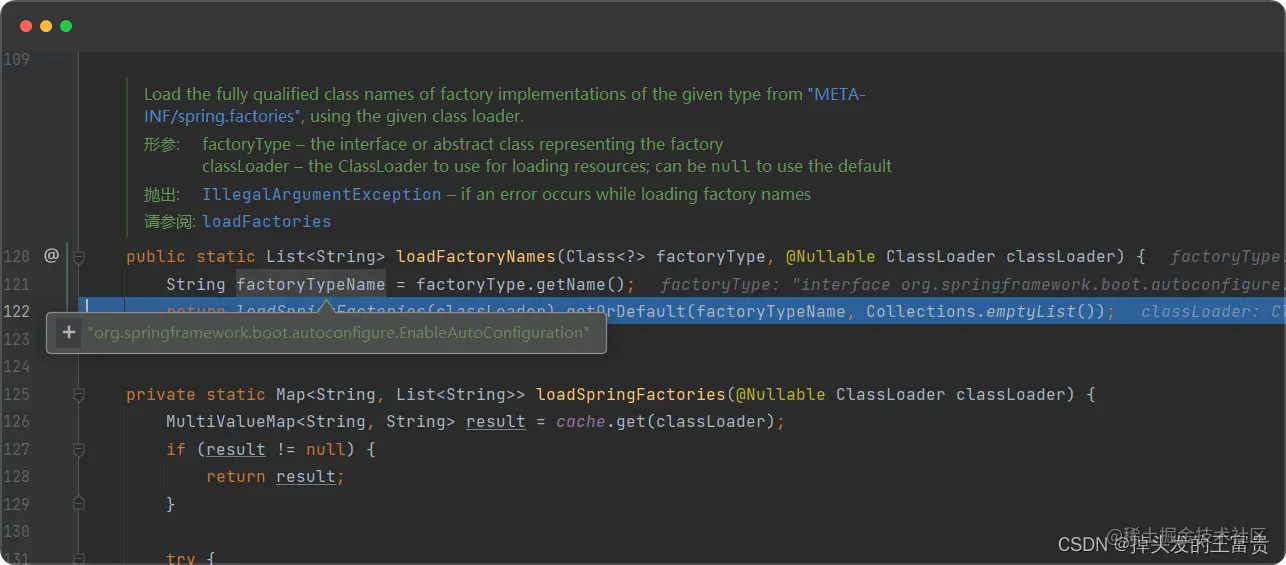Screen dimensions: 1286x565
Task: Click the yellow minimize window button
Action: point(46,26)
